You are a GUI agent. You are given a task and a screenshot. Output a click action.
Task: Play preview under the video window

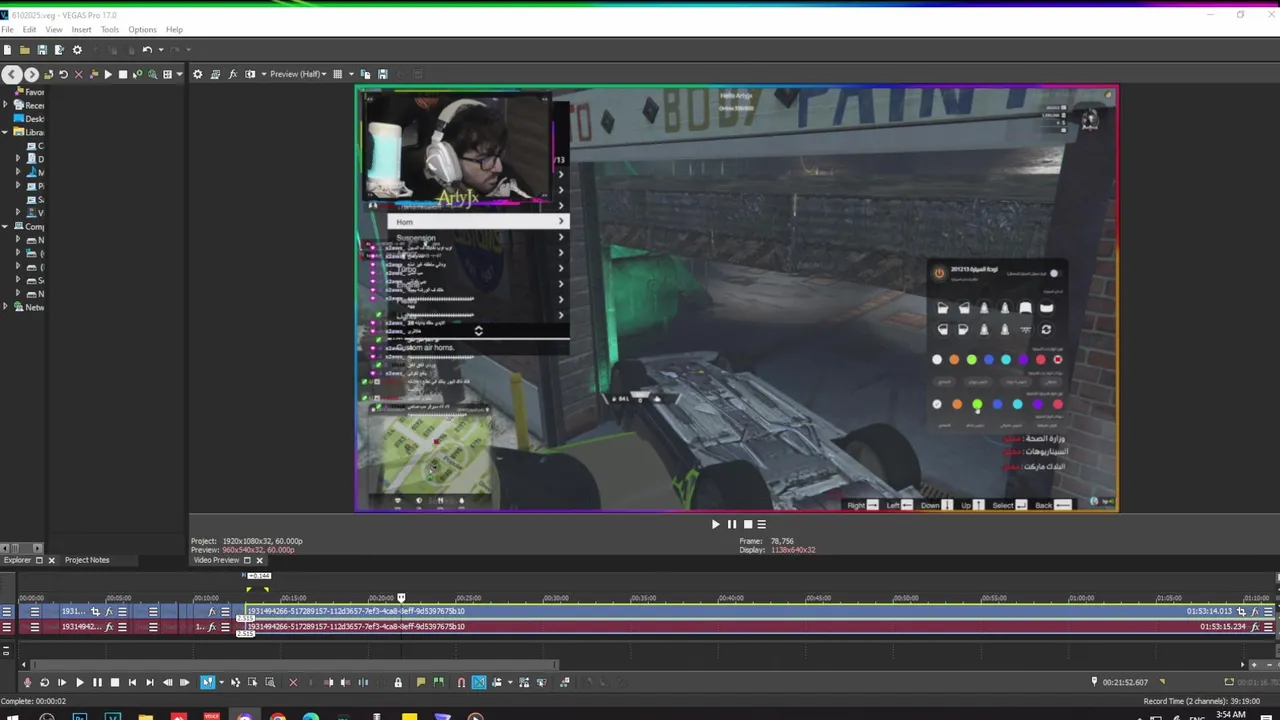pyautogui.click(x=715, y=524)
